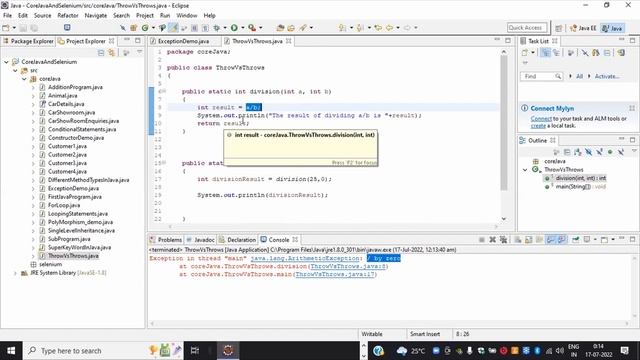Collapse ThrowVsThrows class in Outline
Image resolution: width=640 pixels, height=360 pixels.
pos(525,169)
